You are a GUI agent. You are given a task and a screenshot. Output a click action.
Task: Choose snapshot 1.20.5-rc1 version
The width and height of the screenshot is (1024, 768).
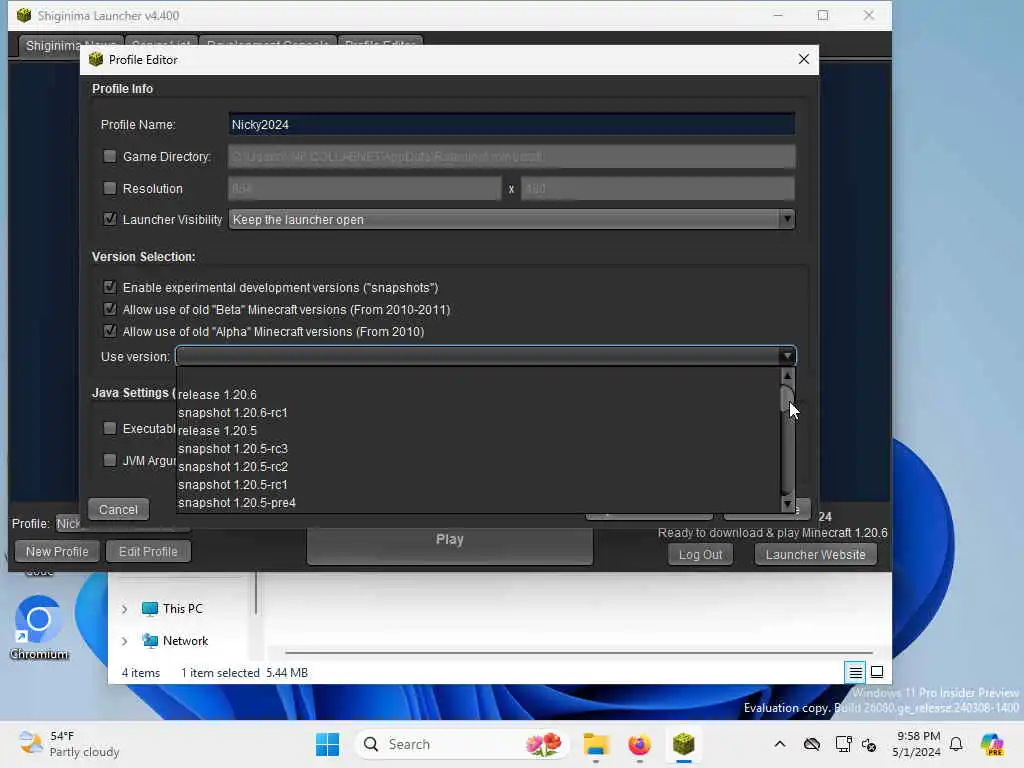(x=478, y=485)
